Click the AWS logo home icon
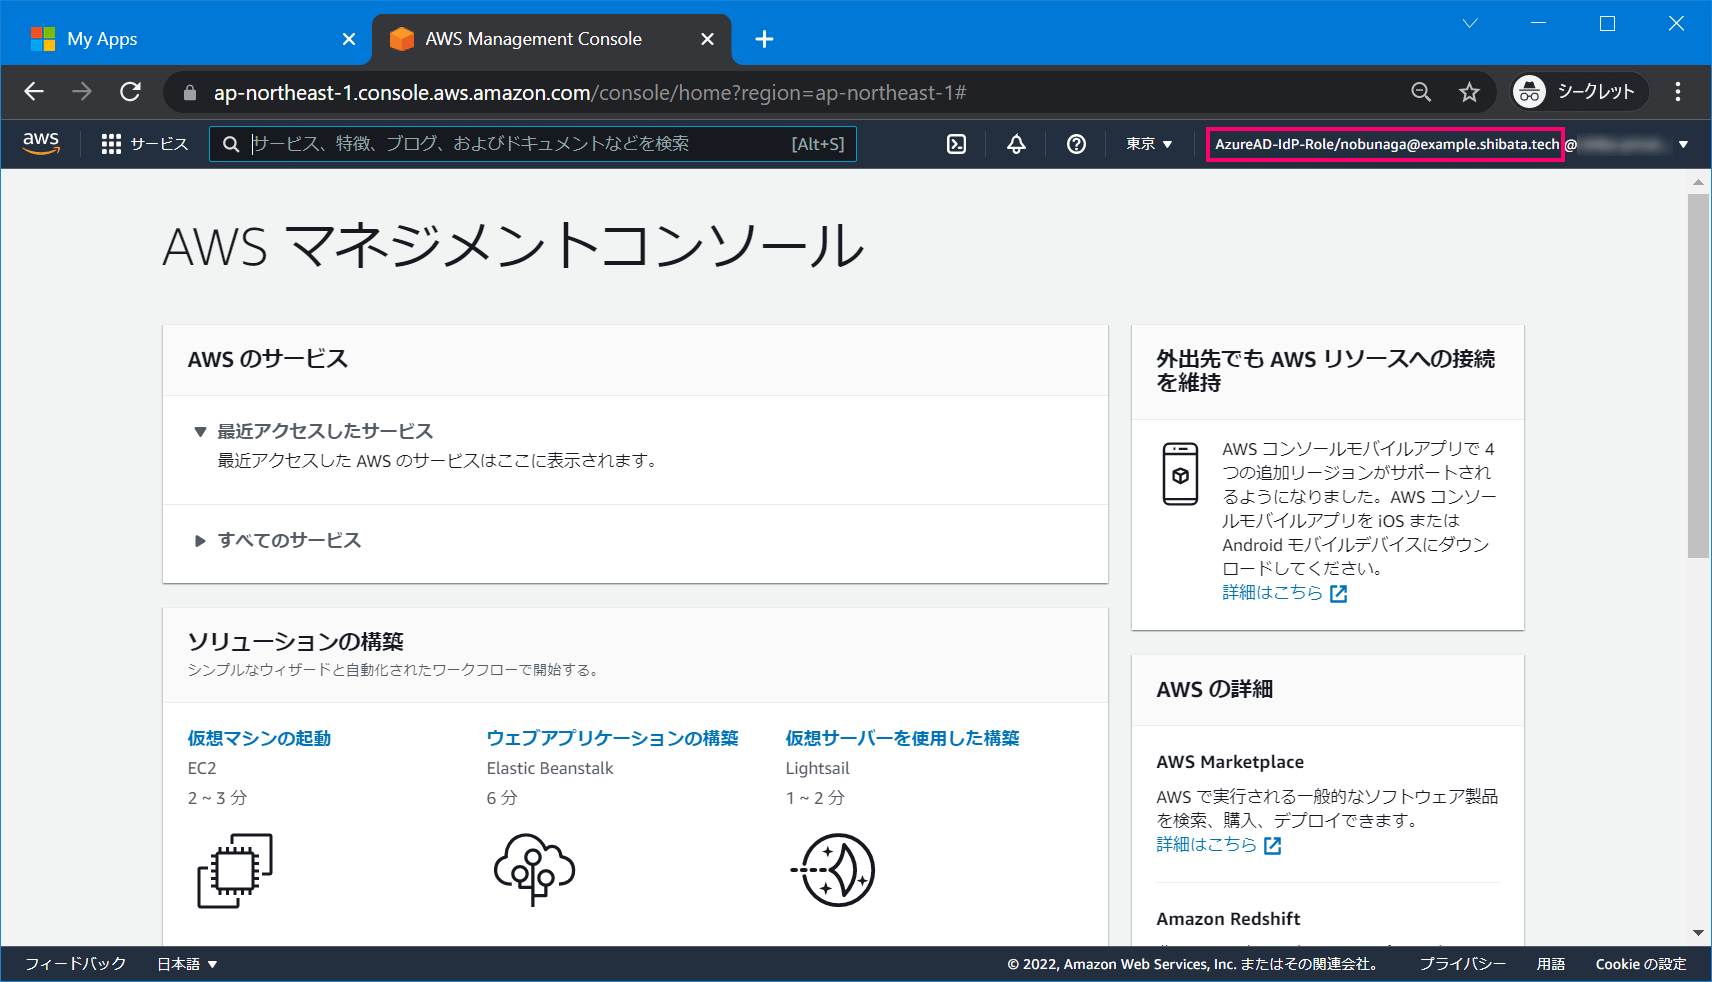Viewport: 1712px width, 982px height. tap(41, 144)
